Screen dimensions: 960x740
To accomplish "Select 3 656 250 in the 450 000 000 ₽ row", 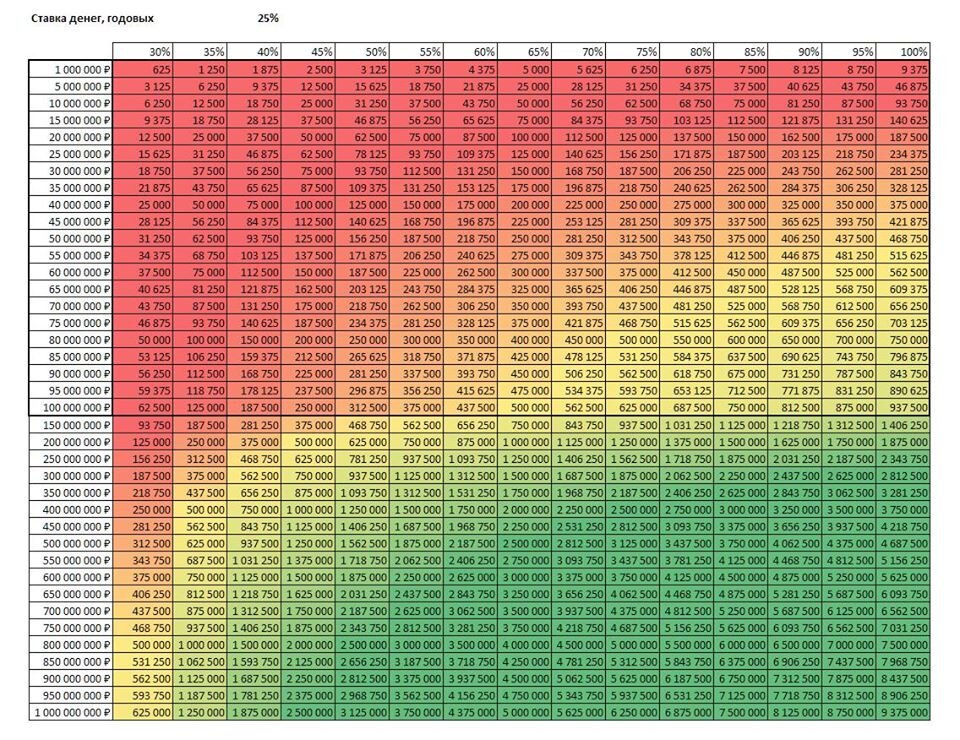I will 795,526.
